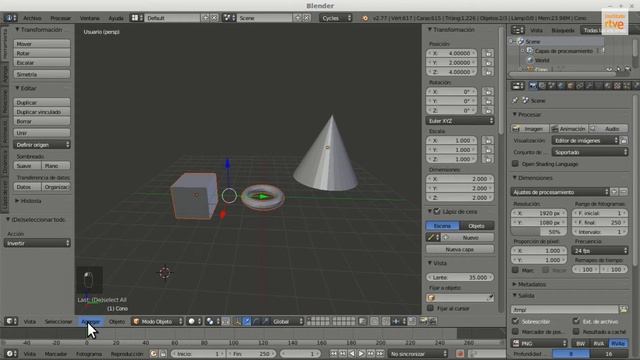640x360 pixels.
Task: Open the Agregar menu in 3D view
Action: point(91,322)
